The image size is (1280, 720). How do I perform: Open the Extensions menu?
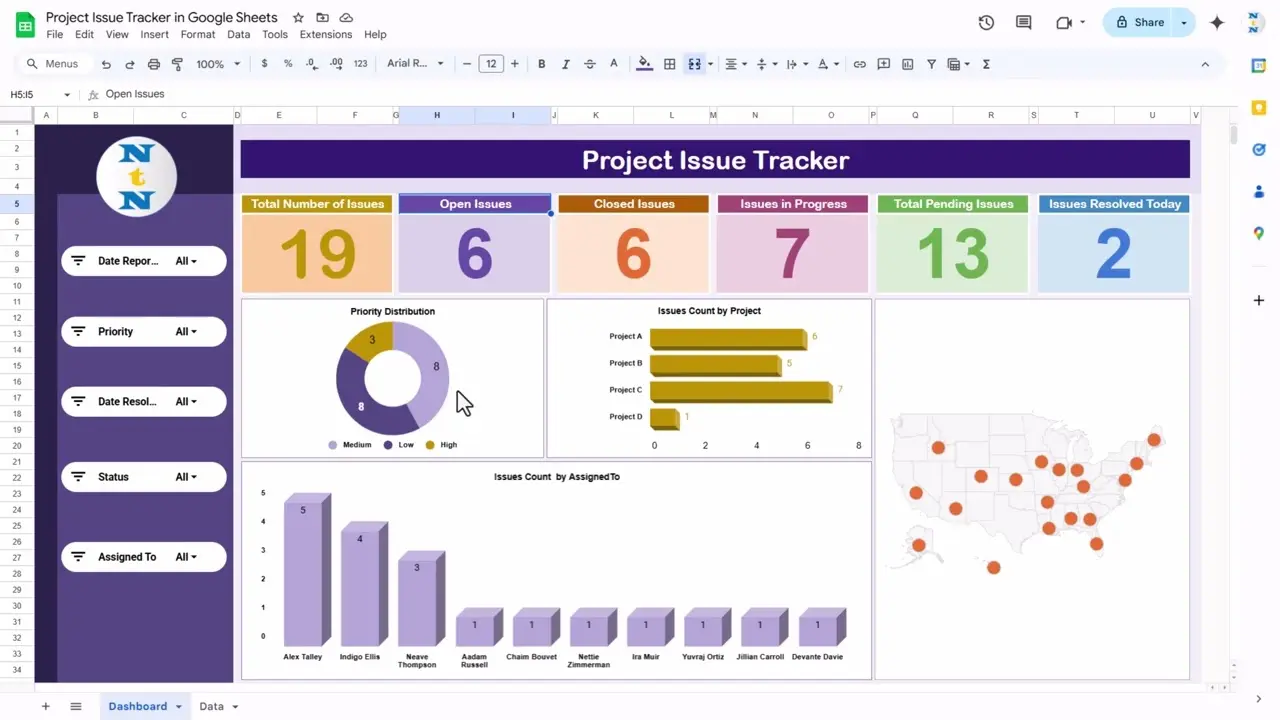click(326, 34)
